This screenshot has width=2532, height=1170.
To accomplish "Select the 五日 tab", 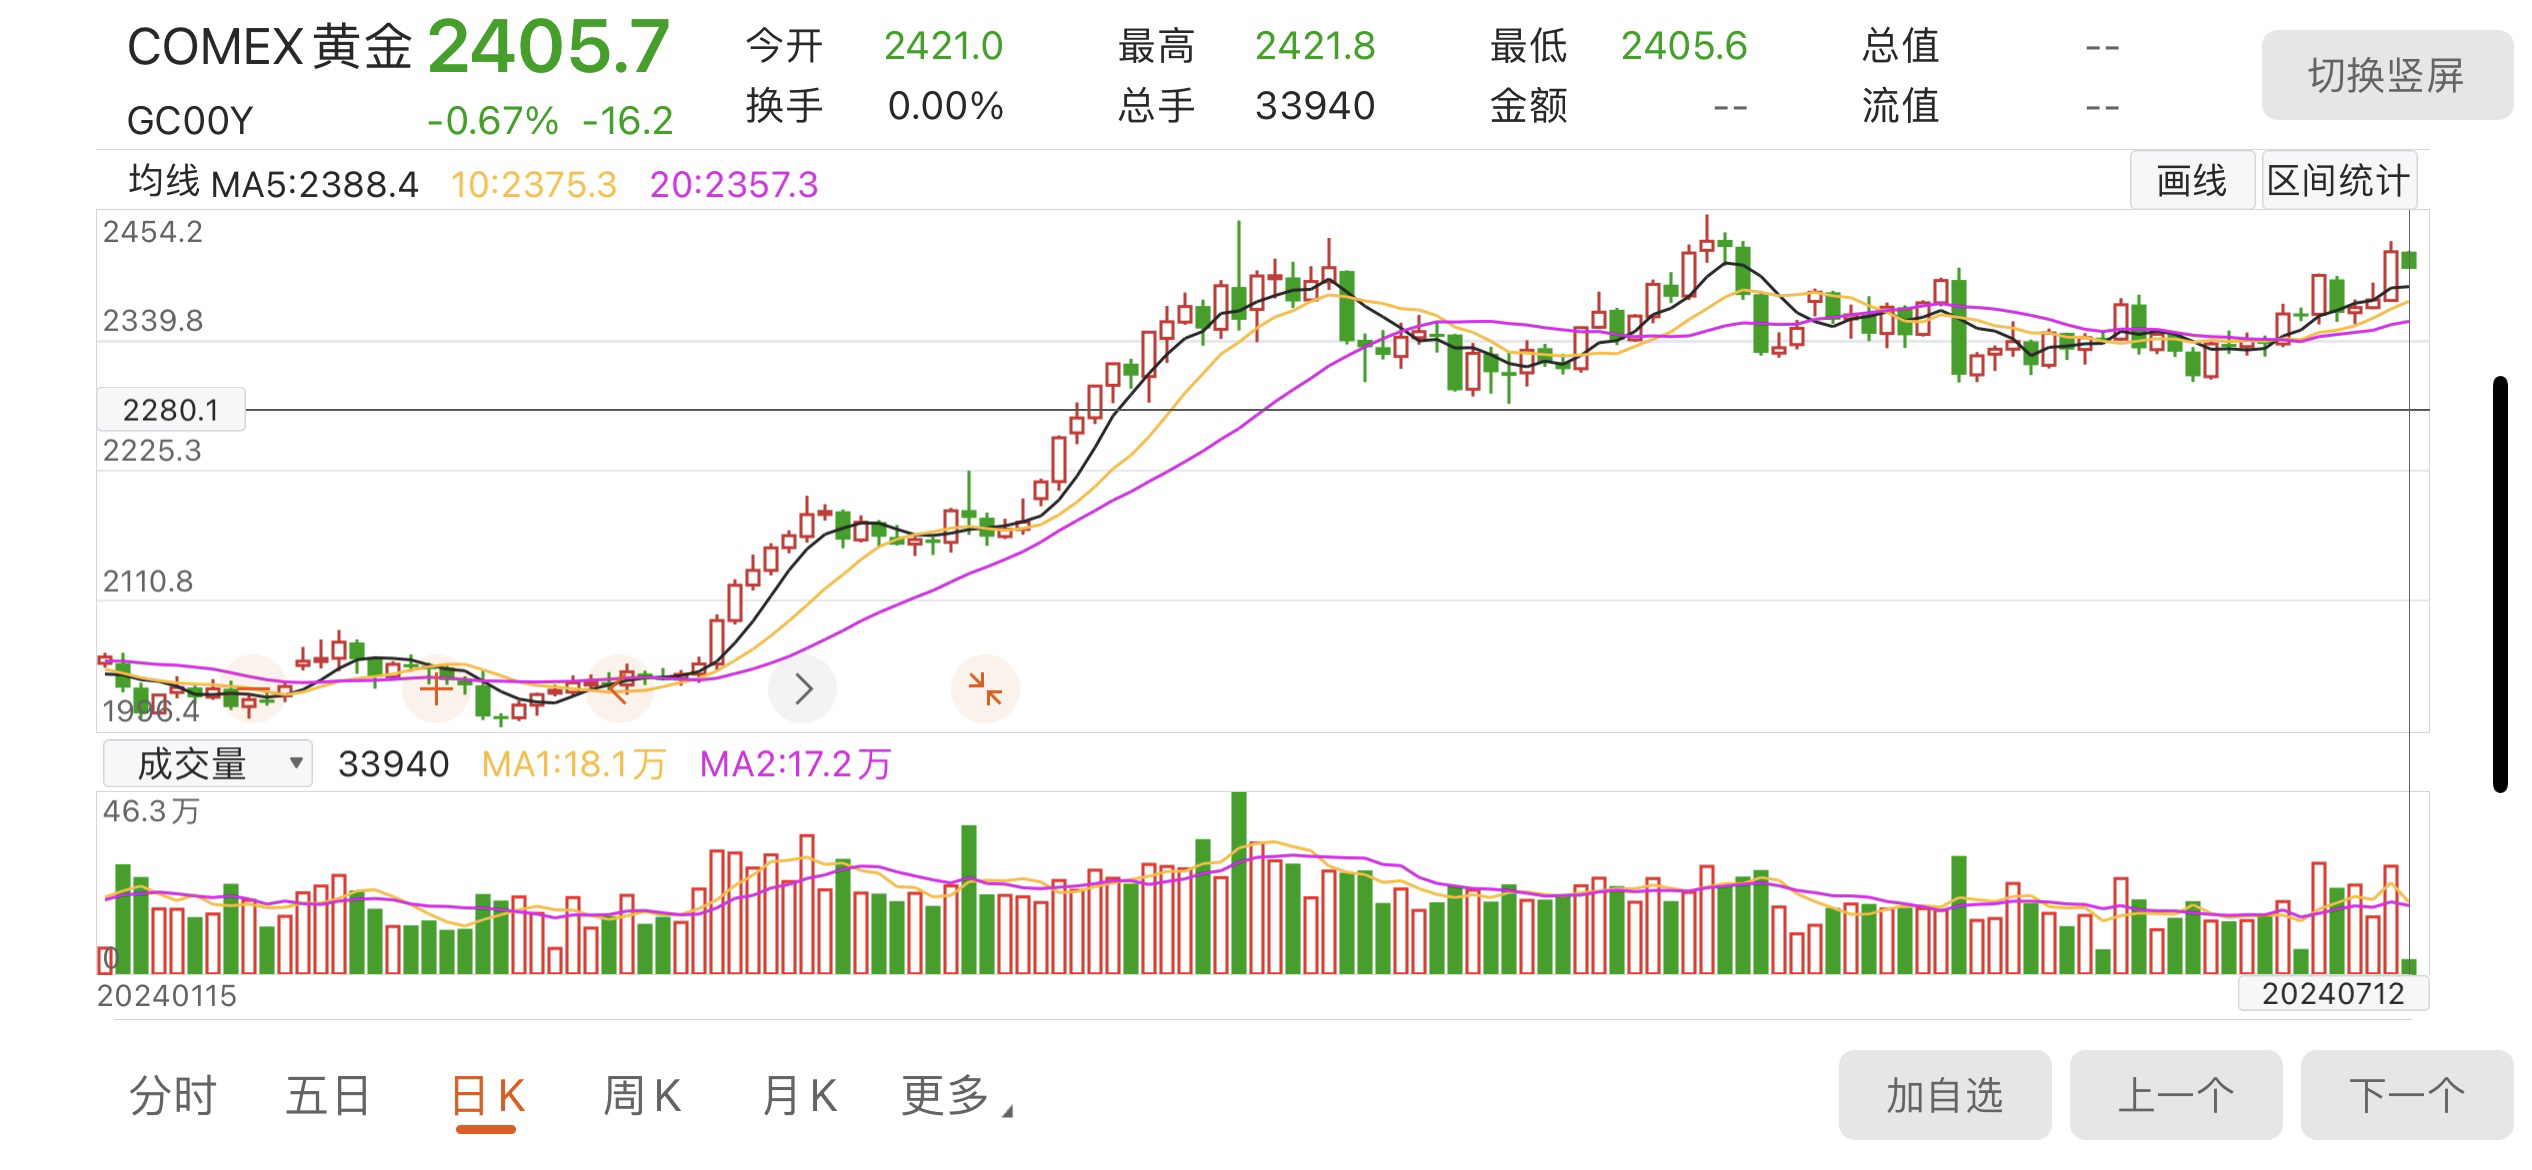I will tap(328, 1096).
